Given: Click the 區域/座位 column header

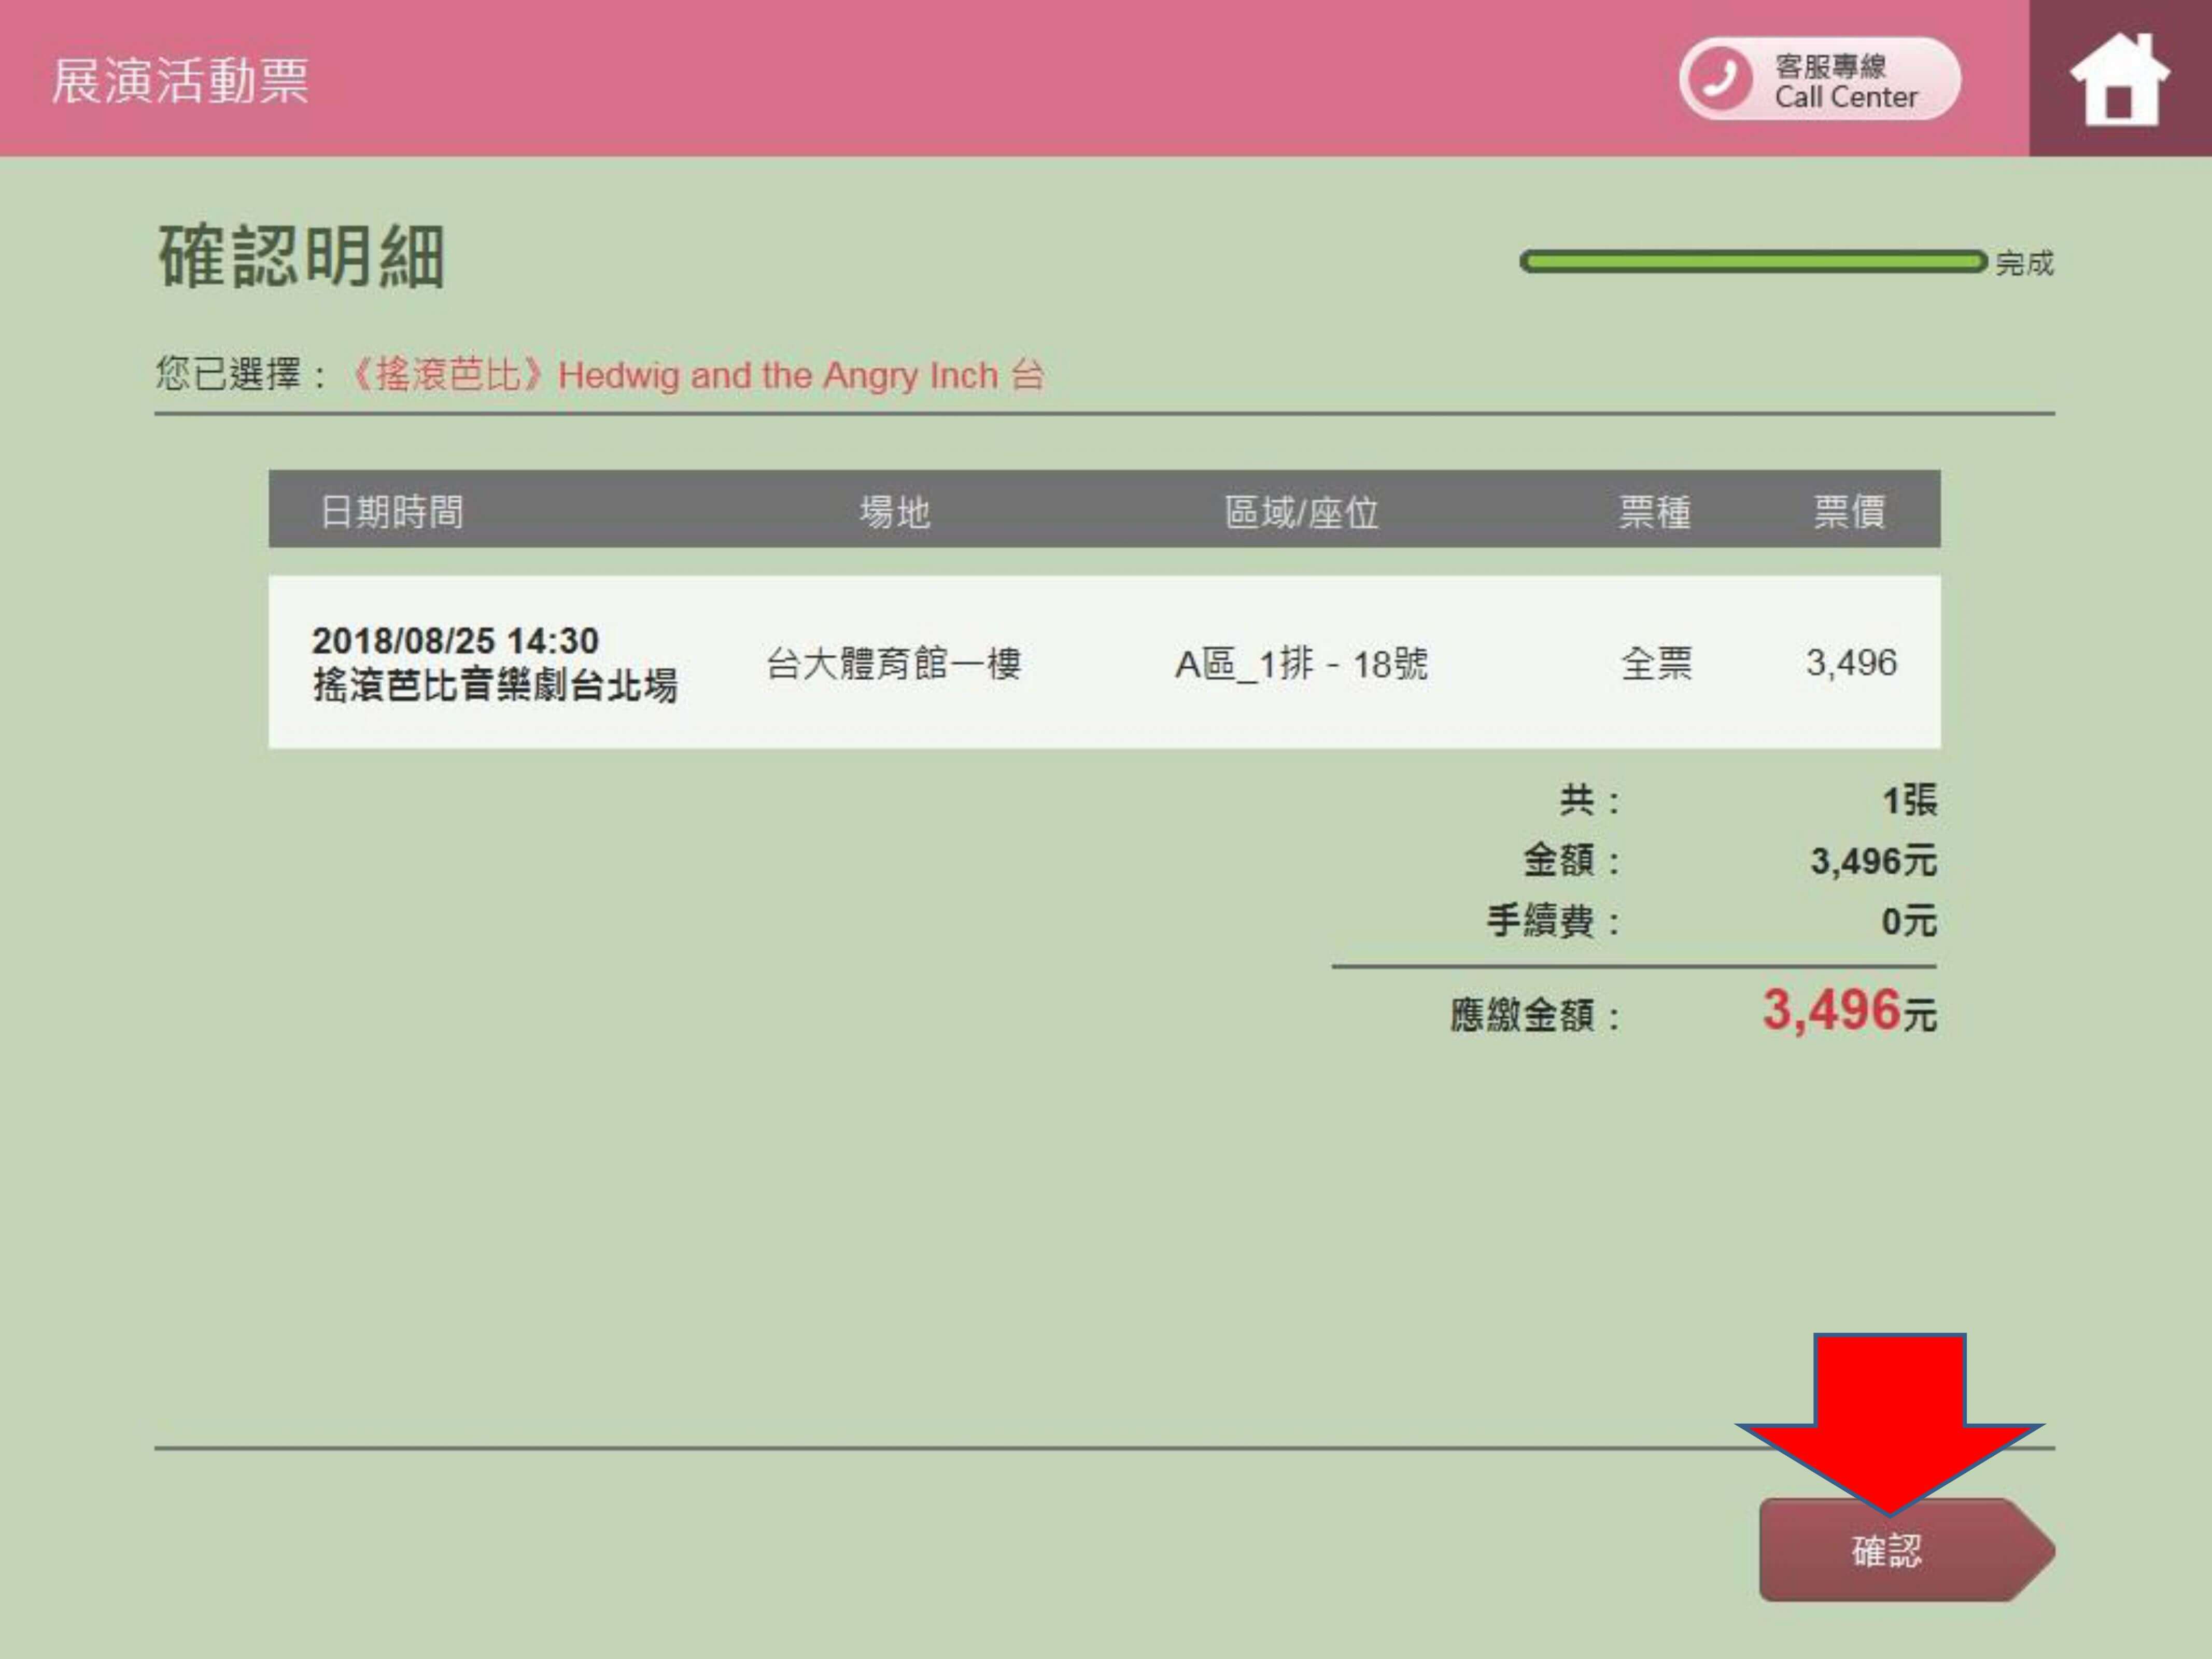Looking at the screenshot, I should (1302, 511).
